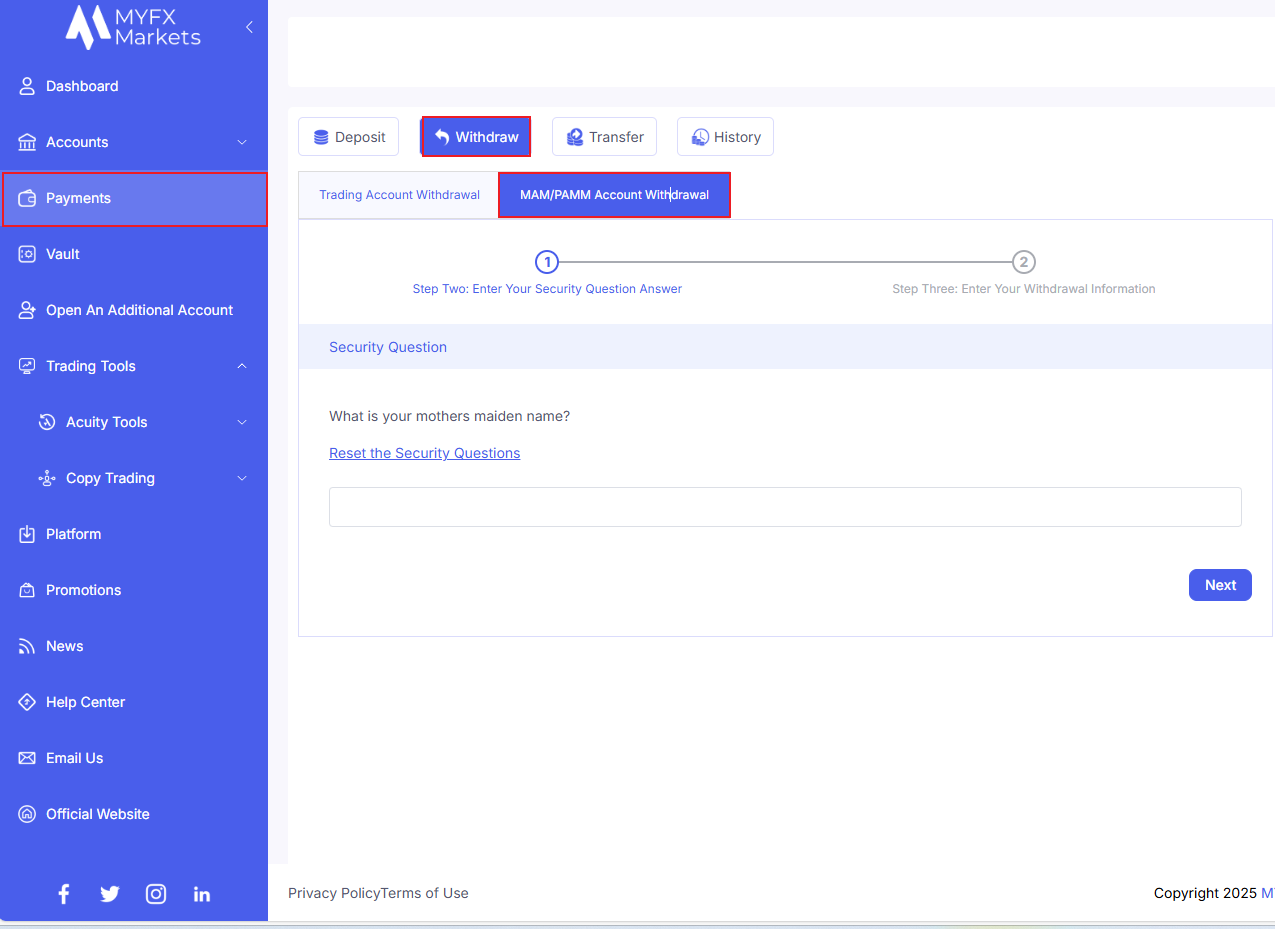Expand the Copy Trading submenu chevron
The image size is (1275, 929).
[x=242, y=478]
